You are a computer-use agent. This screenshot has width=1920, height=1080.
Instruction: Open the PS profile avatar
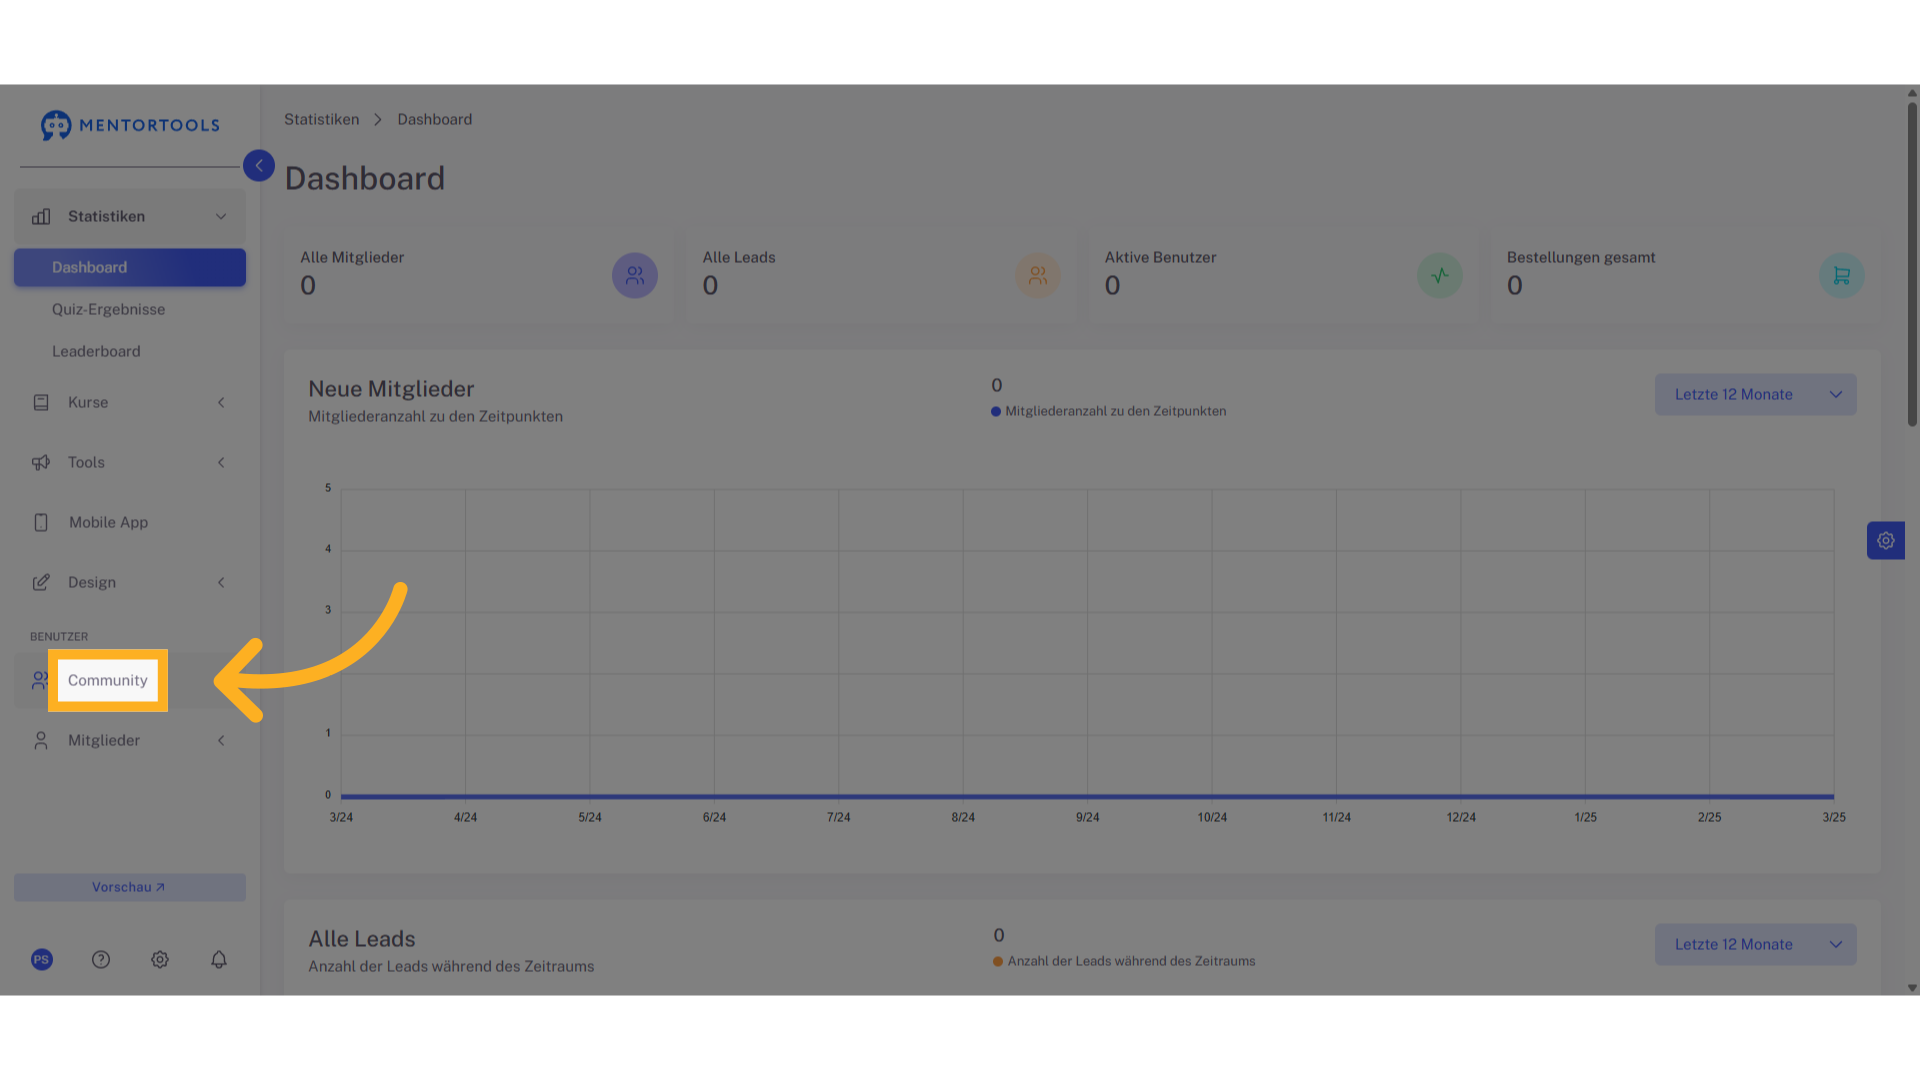42,960
